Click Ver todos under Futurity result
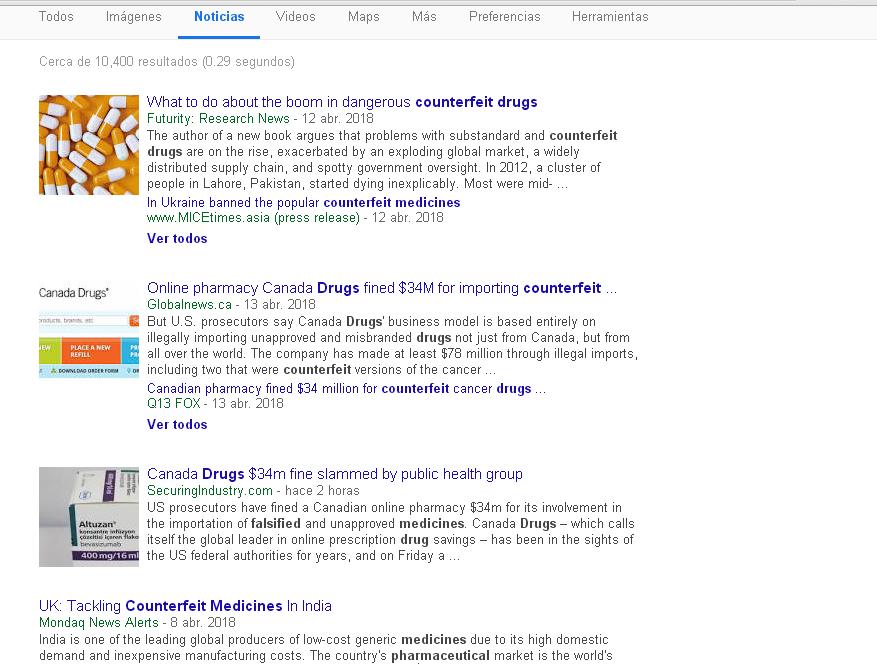This screenshot has width=877, height=664. (x=177, y=238)
